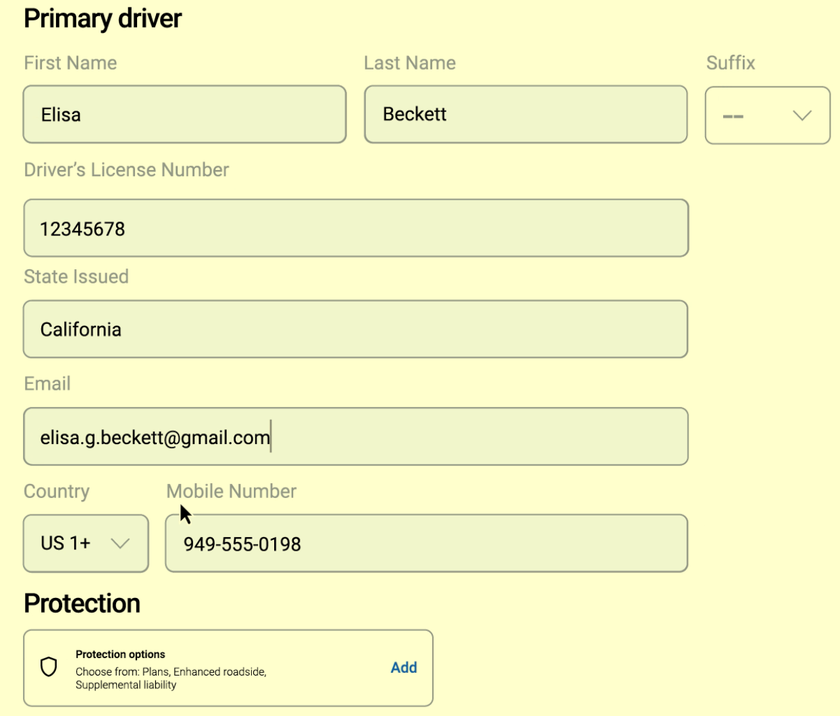
Task: Click the State Issued field showing California
Action: coord(355,329)
